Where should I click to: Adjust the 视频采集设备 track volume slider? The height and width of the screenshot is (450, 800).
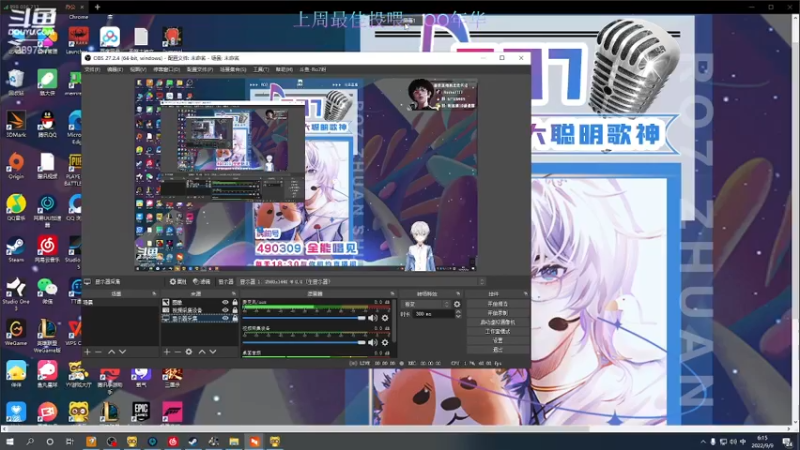click(x=305, y=342)
